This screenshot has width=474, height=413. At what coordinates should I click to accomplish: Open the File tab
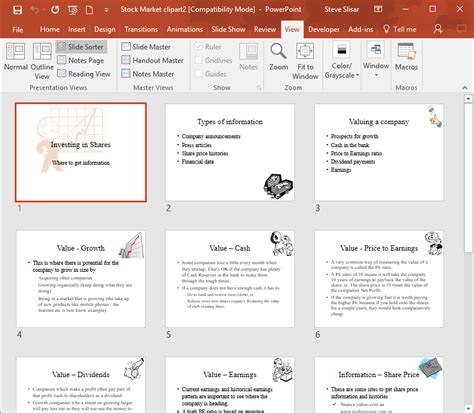coord(18,30)
